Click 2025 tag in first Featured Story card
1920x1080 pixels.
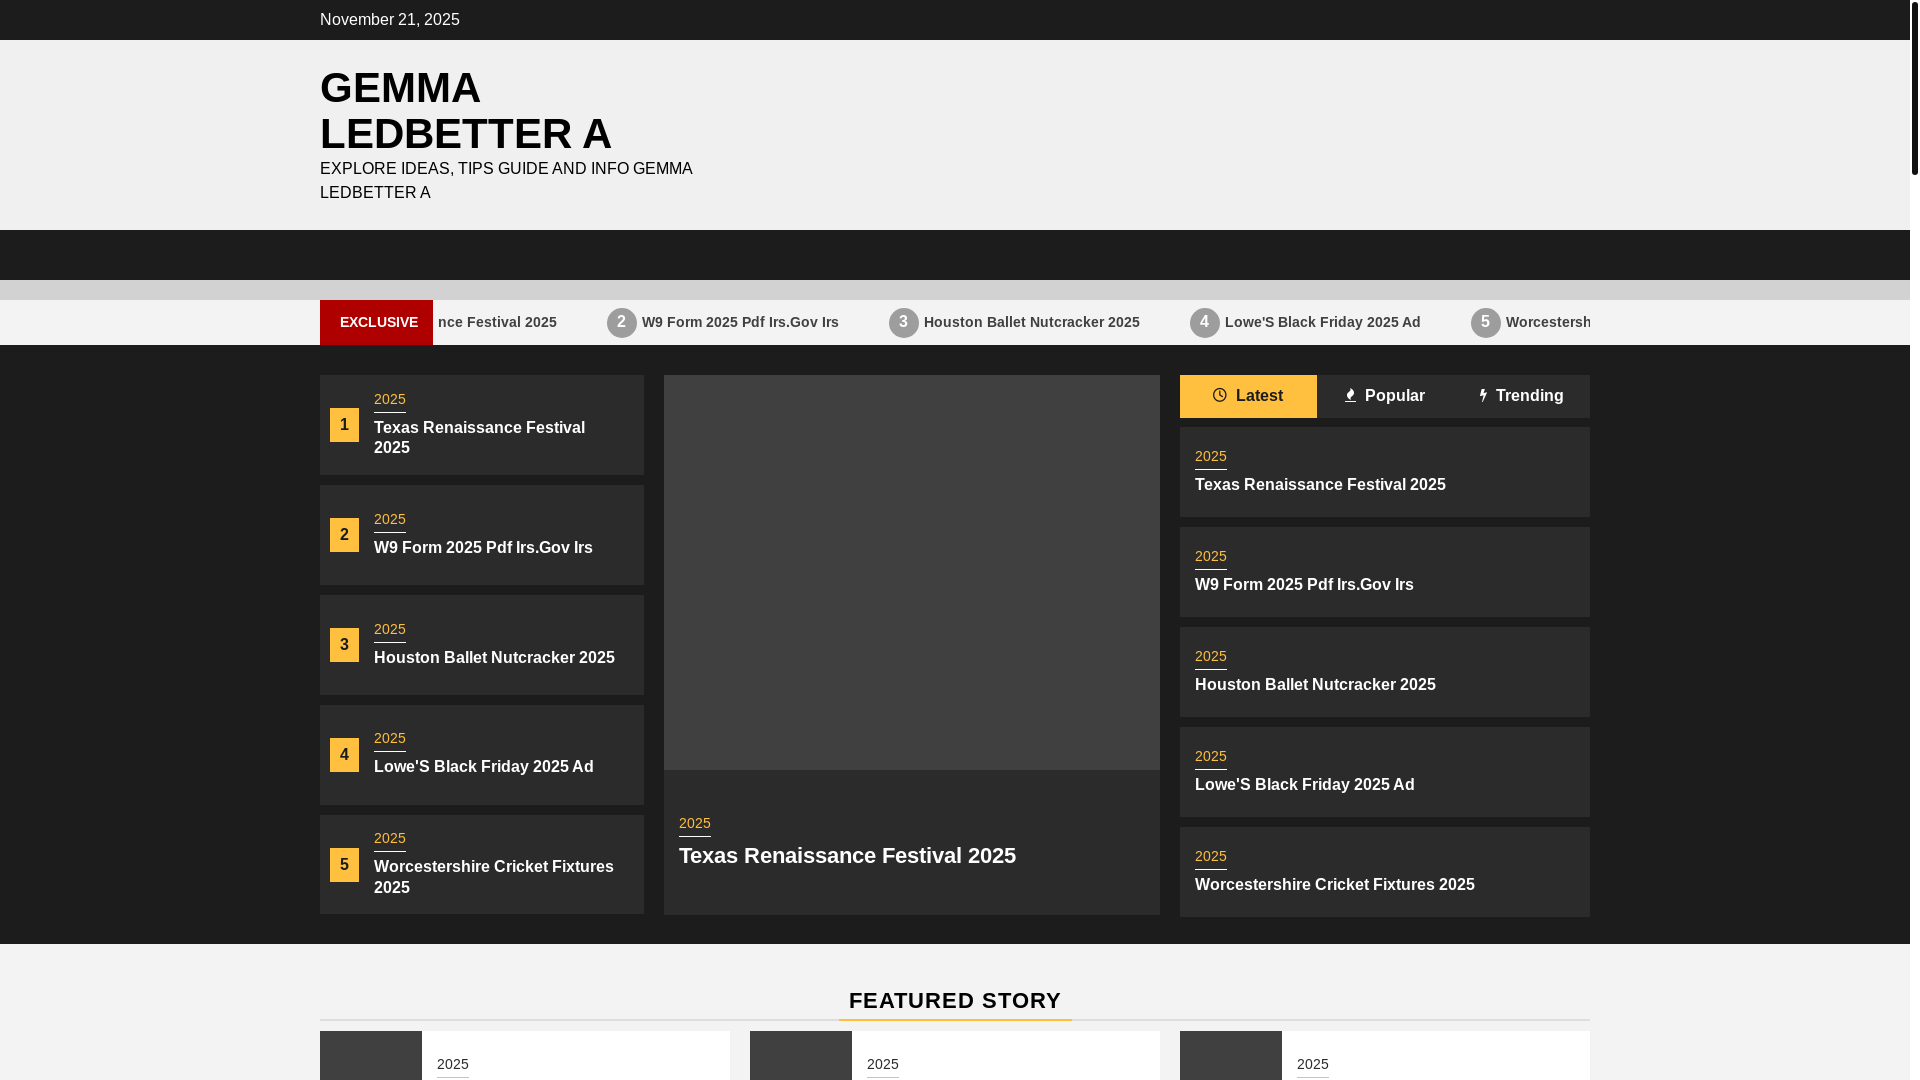coord(453,1065)
